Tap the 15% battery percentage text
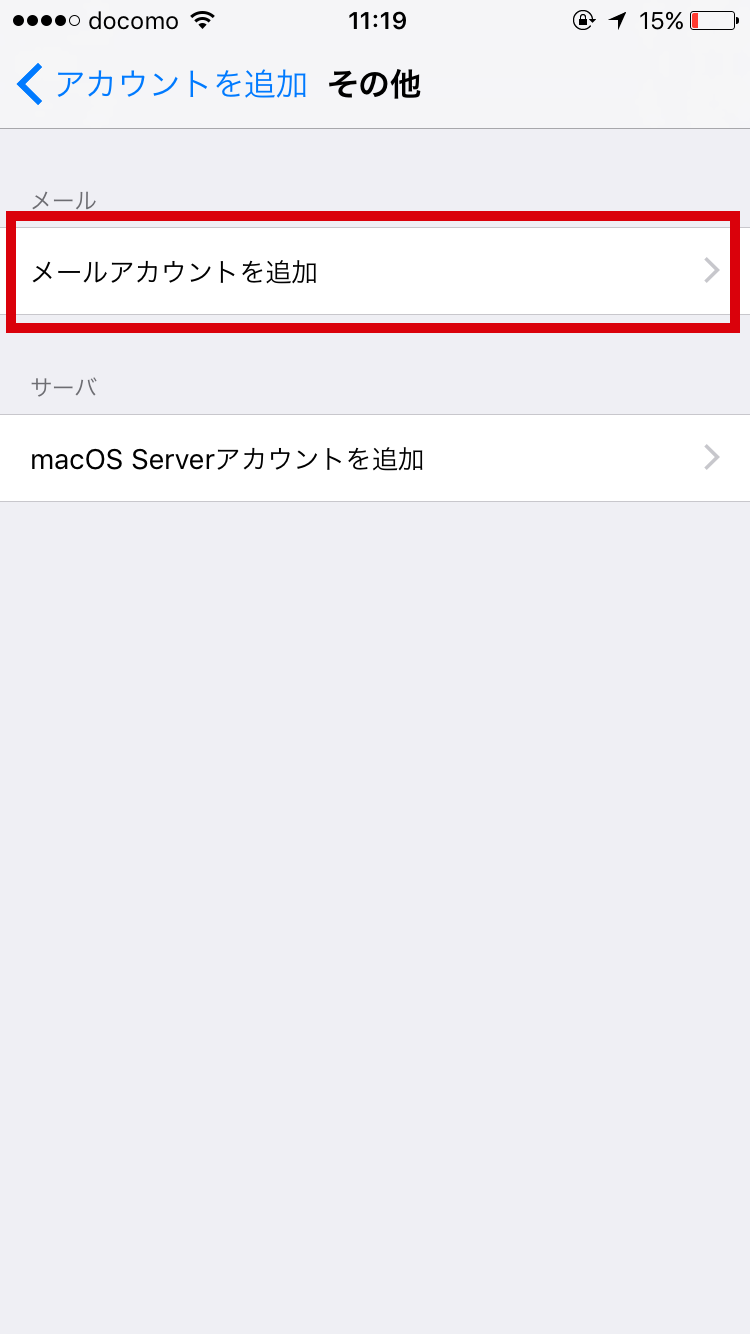Image resolution: width=750 pixels, height=1334 pixels. click(661, 21)
